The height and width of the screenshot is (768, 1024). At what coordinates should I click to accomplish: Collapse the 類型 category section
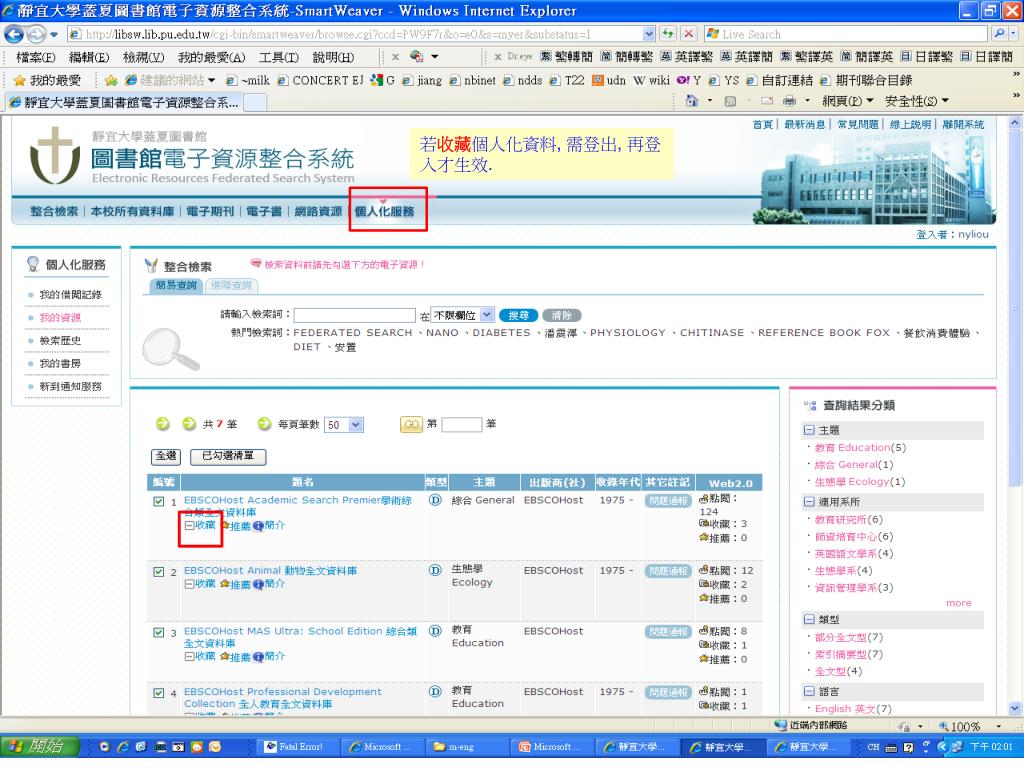809,619
